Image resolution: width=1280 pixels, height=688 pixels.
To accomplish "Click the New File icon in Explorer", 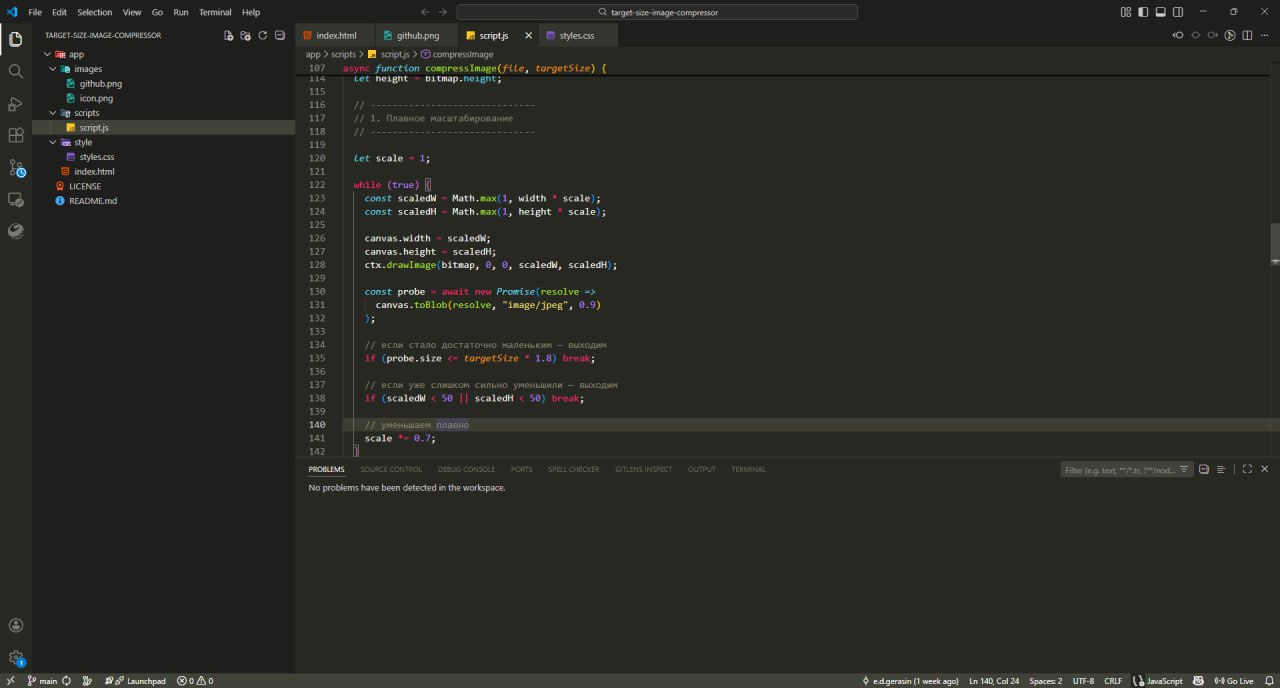I will click(229, 35).
